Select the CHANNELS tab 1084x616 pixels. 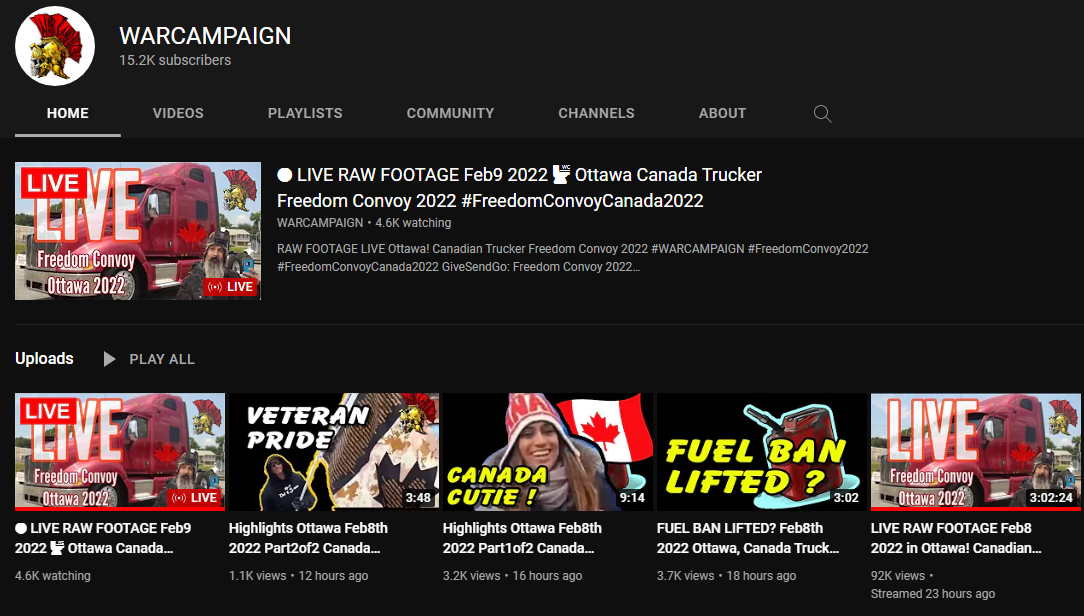[596, 113]
